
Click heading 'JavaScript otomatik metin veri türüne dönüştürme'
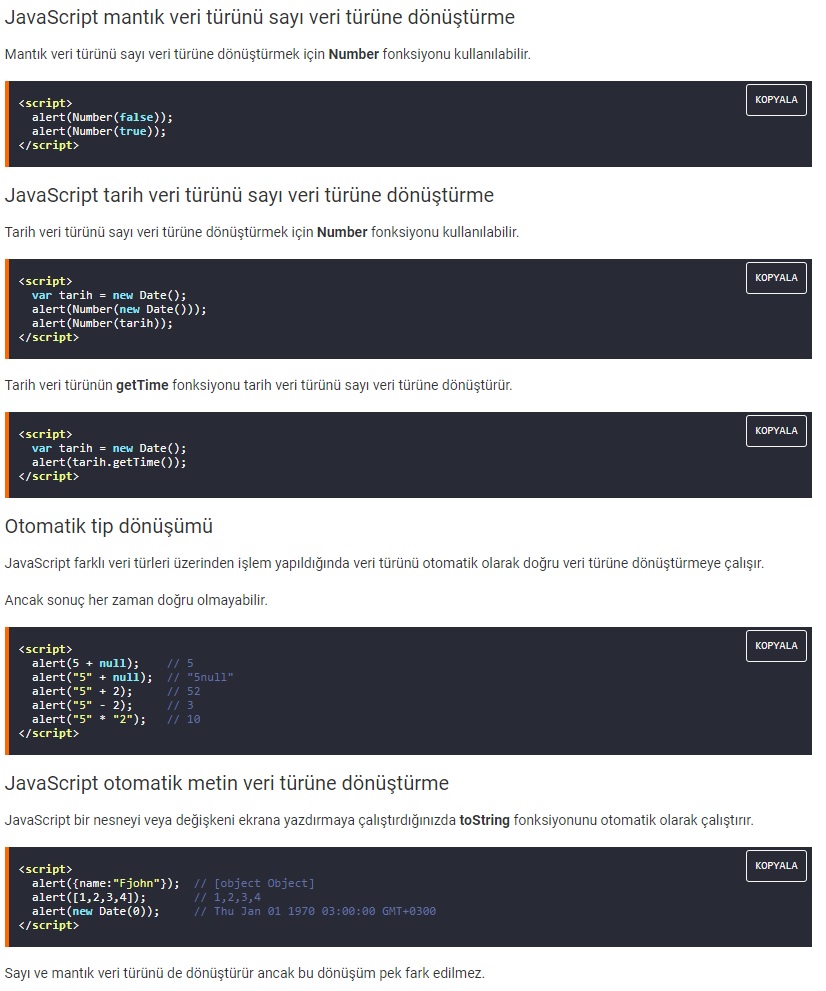tap(226, 784)
